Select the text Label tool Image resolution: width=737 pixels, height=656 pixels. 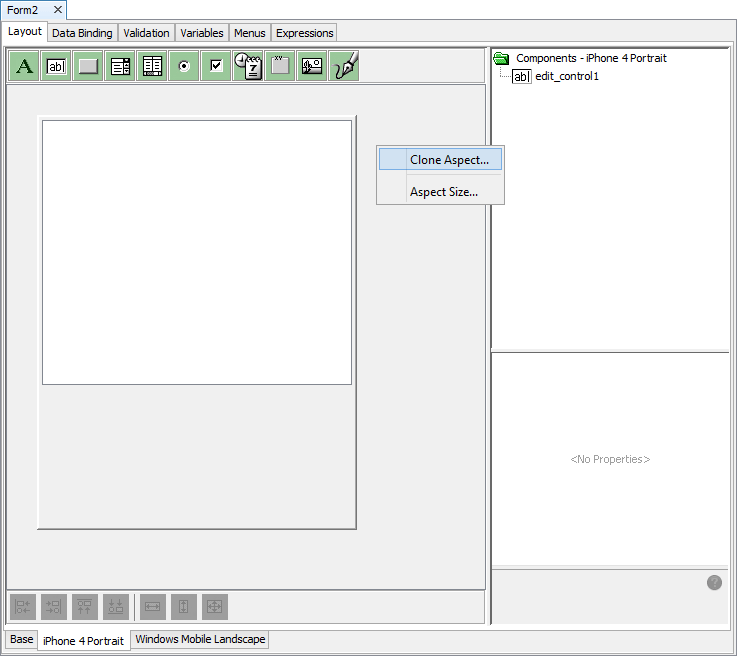click(x=25, y=67)
